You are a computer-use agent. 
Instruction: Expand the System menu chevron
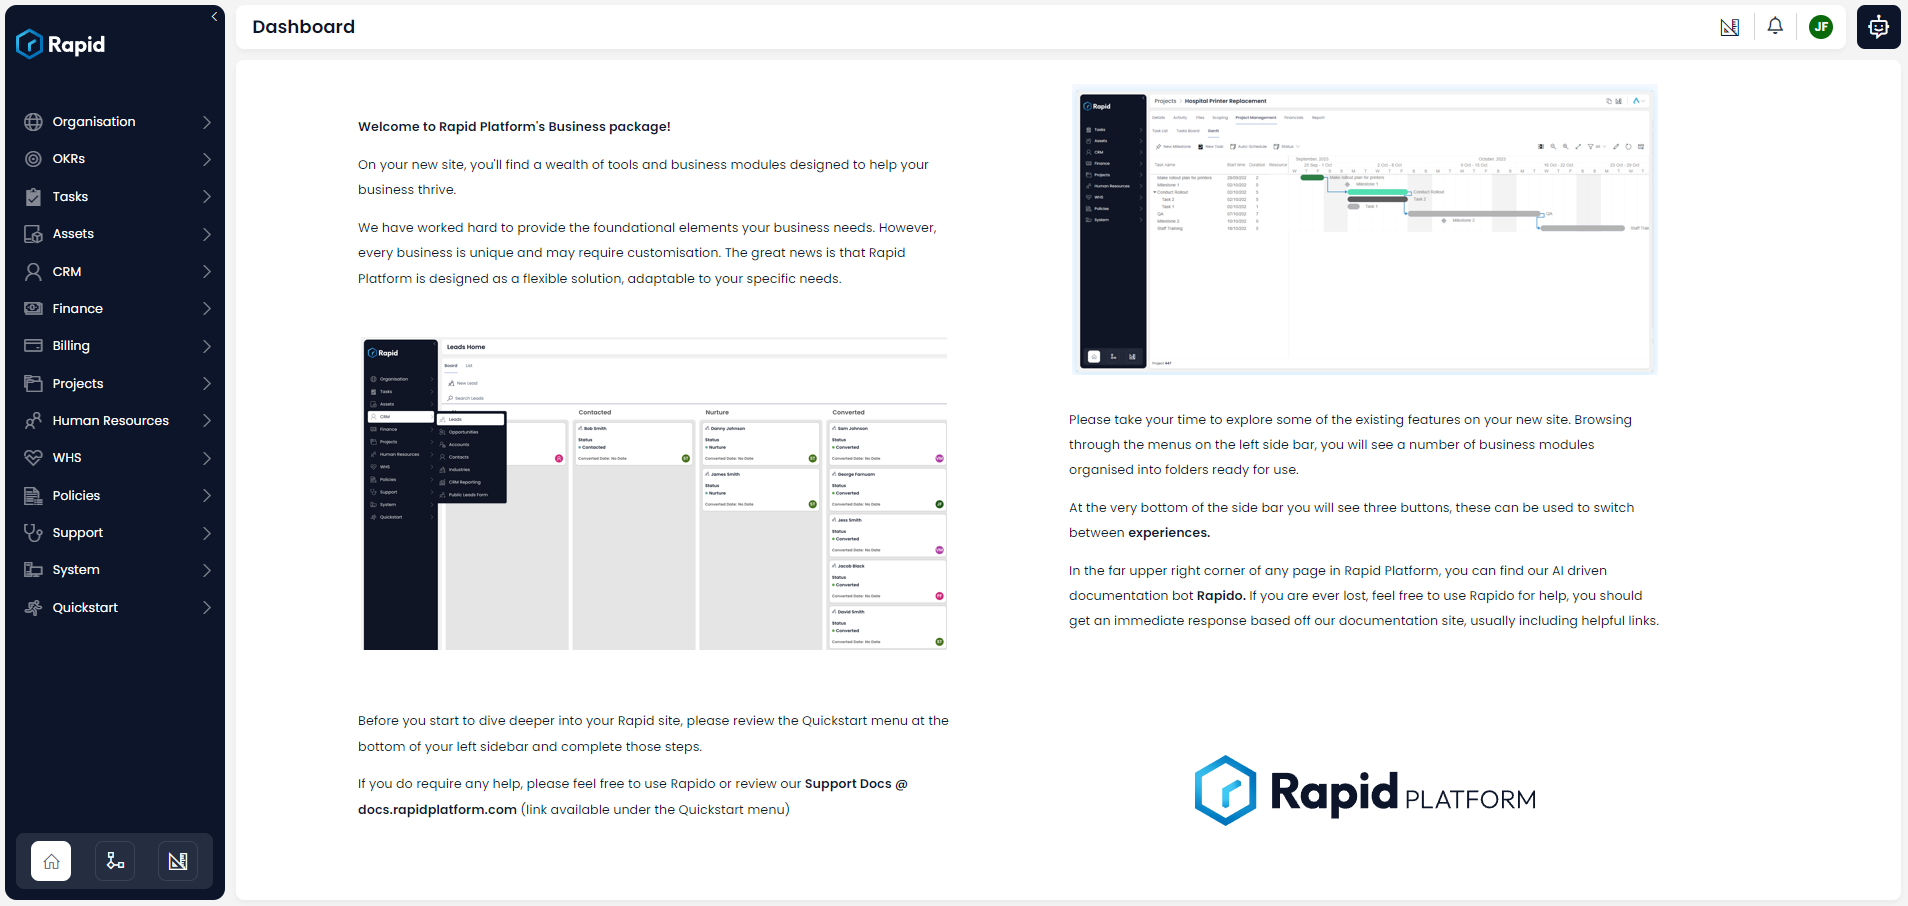[x=207, y=570]
